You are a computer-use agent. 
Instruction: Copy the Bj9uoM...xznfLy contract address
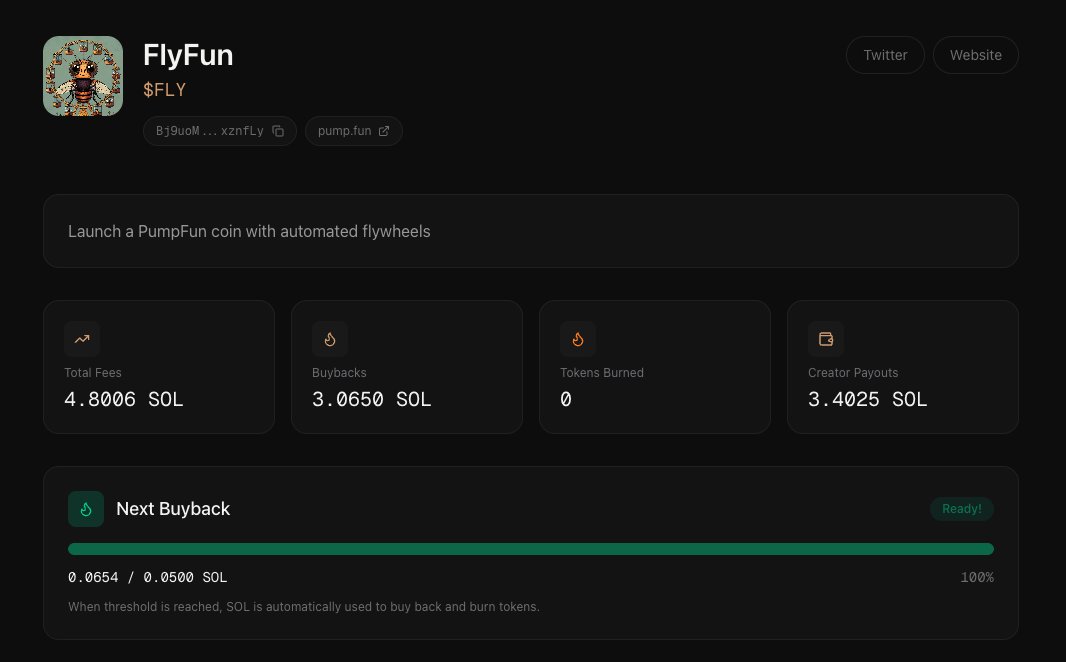tap(278, 131)
